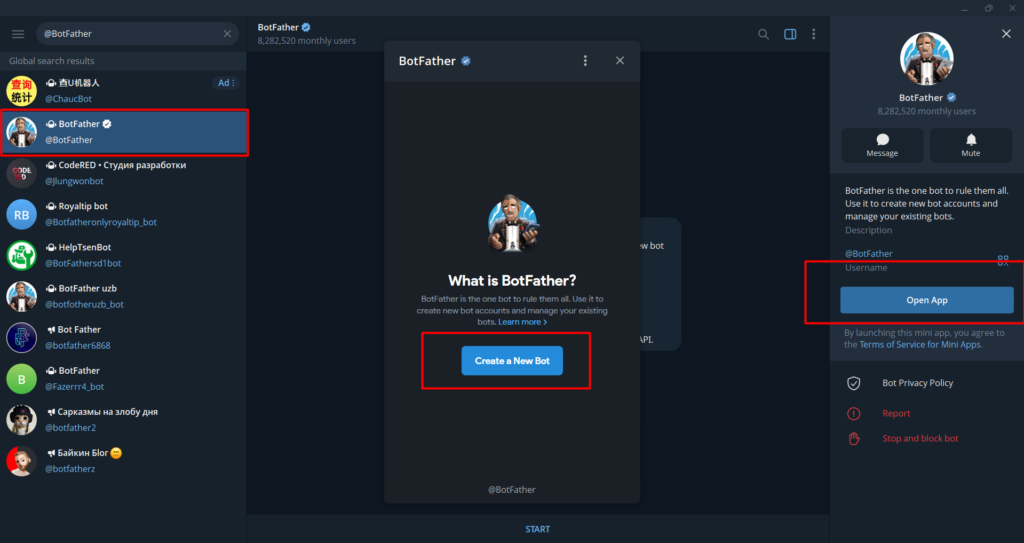Select the verified BotFather search result

click(123, 132)
